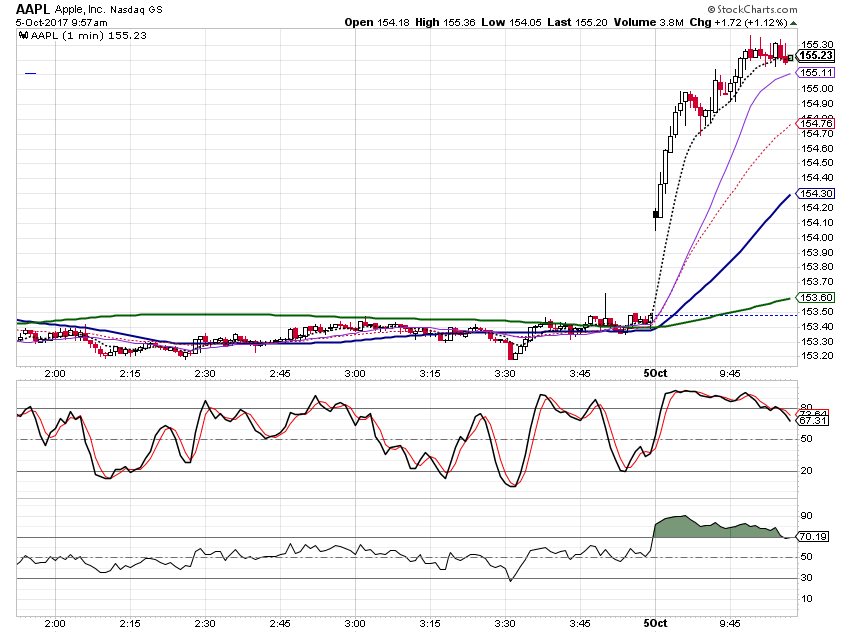Click the 154.50 price axis label
The width and height of the screenshot is (850, 633).
tap(817, 163)
